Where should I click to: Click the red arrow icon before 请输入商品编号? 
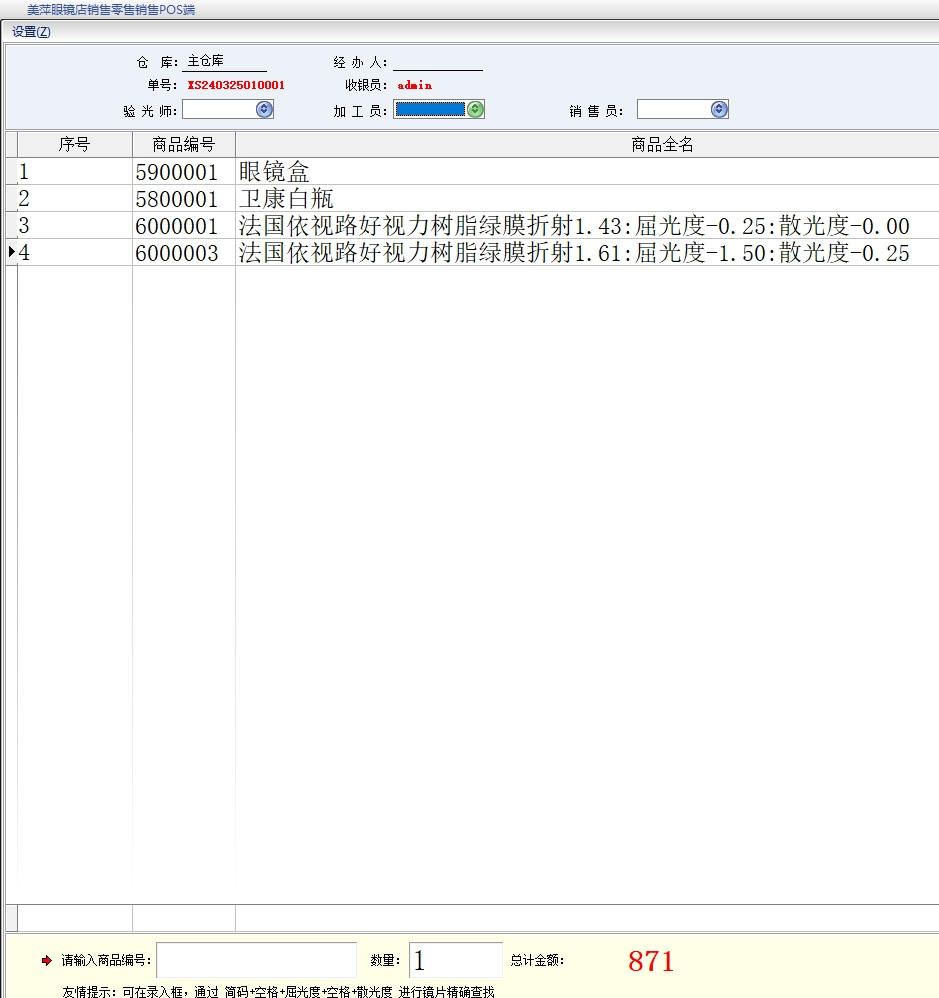46,961
